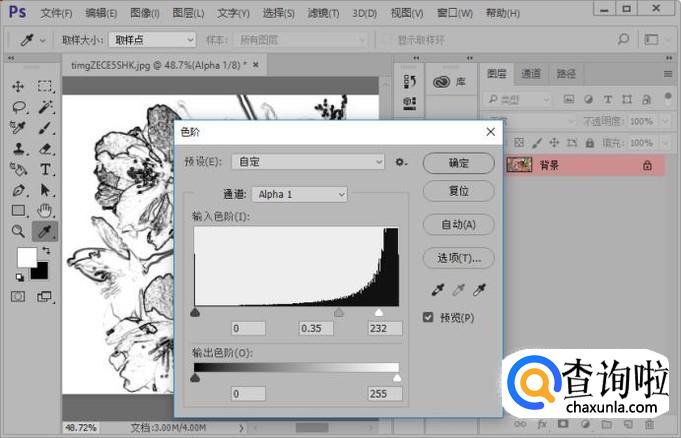This screenshot has height=438, width=681.
Task: Click the midtone gray input levels slider
Action: [x=338, y=313]
